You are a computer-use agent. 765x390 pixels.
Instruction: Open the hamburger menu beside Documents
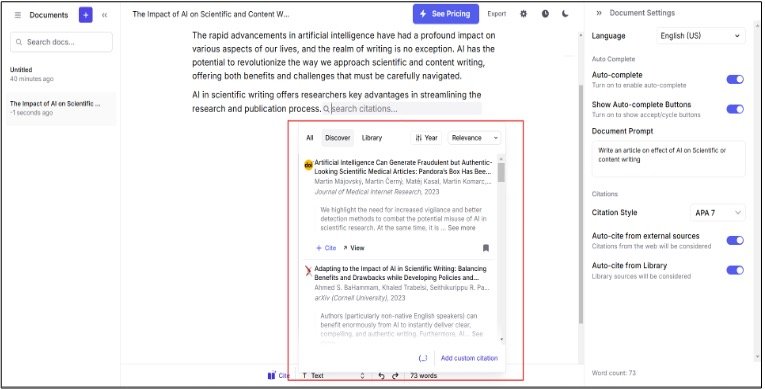click(x=18, y=15)
